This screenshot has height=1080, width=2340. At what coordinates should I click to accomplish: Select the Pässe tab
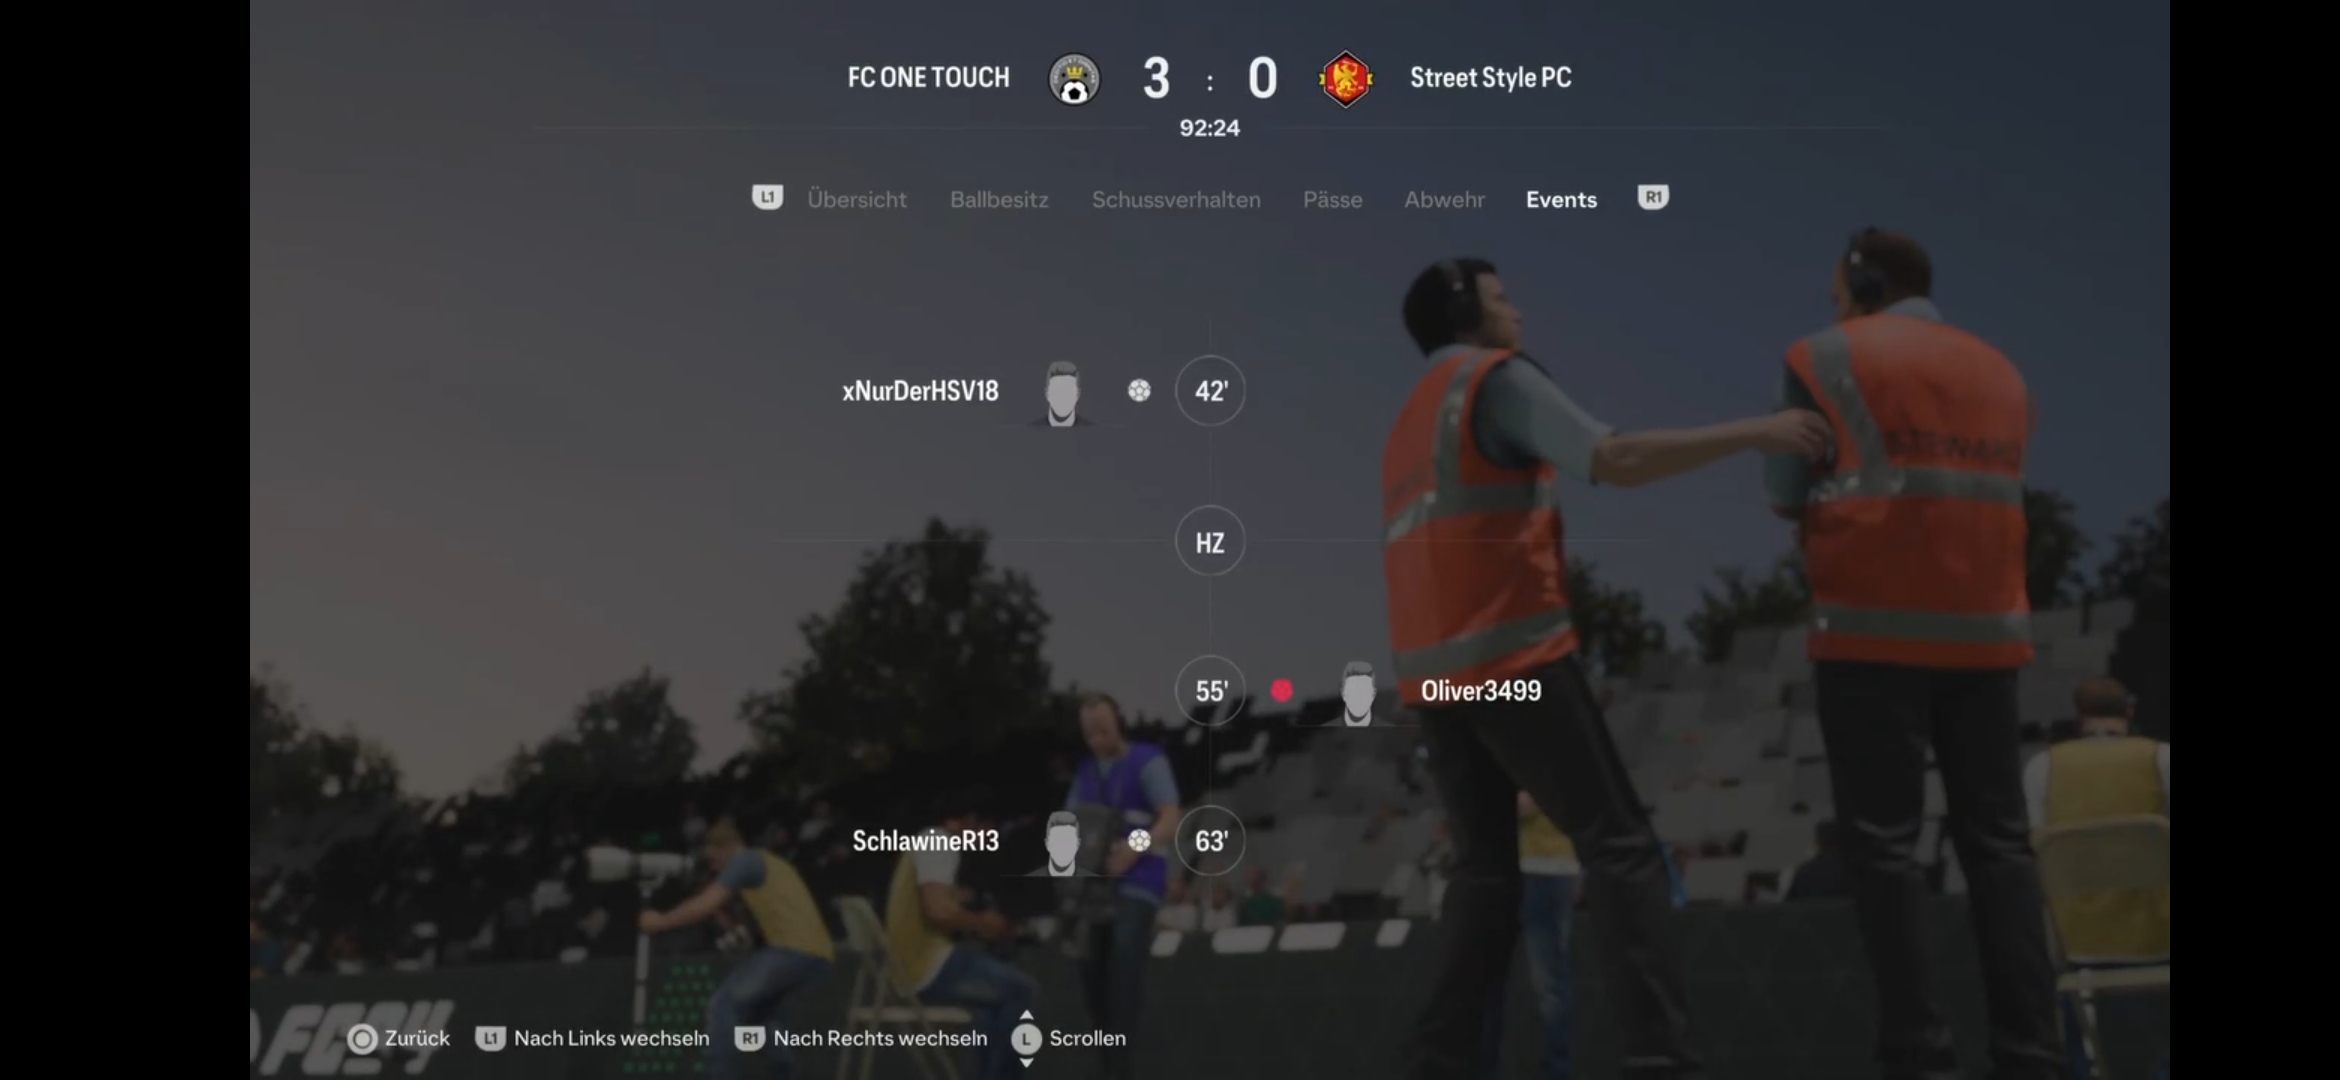1332,199
